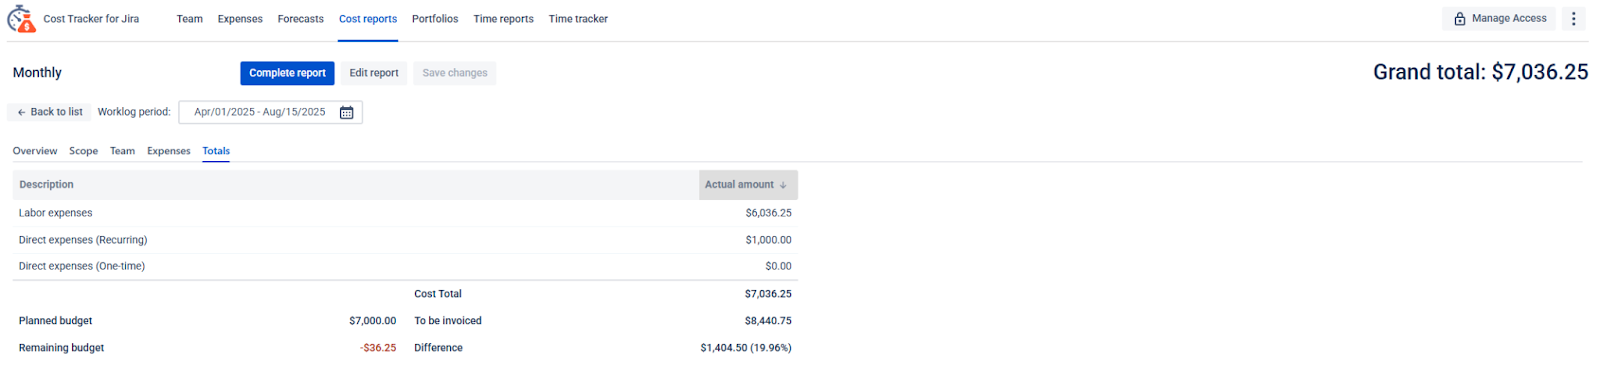Click the back arrow icon
The image size is (1600, 365).
click(x=22, y=112)
